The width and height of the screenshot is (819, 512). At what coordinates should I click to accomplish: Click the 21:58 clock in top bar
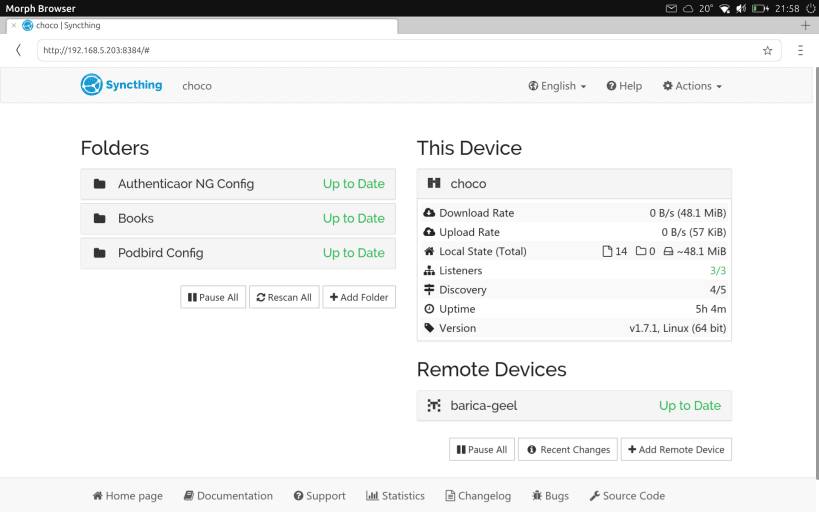pos(787,8)
